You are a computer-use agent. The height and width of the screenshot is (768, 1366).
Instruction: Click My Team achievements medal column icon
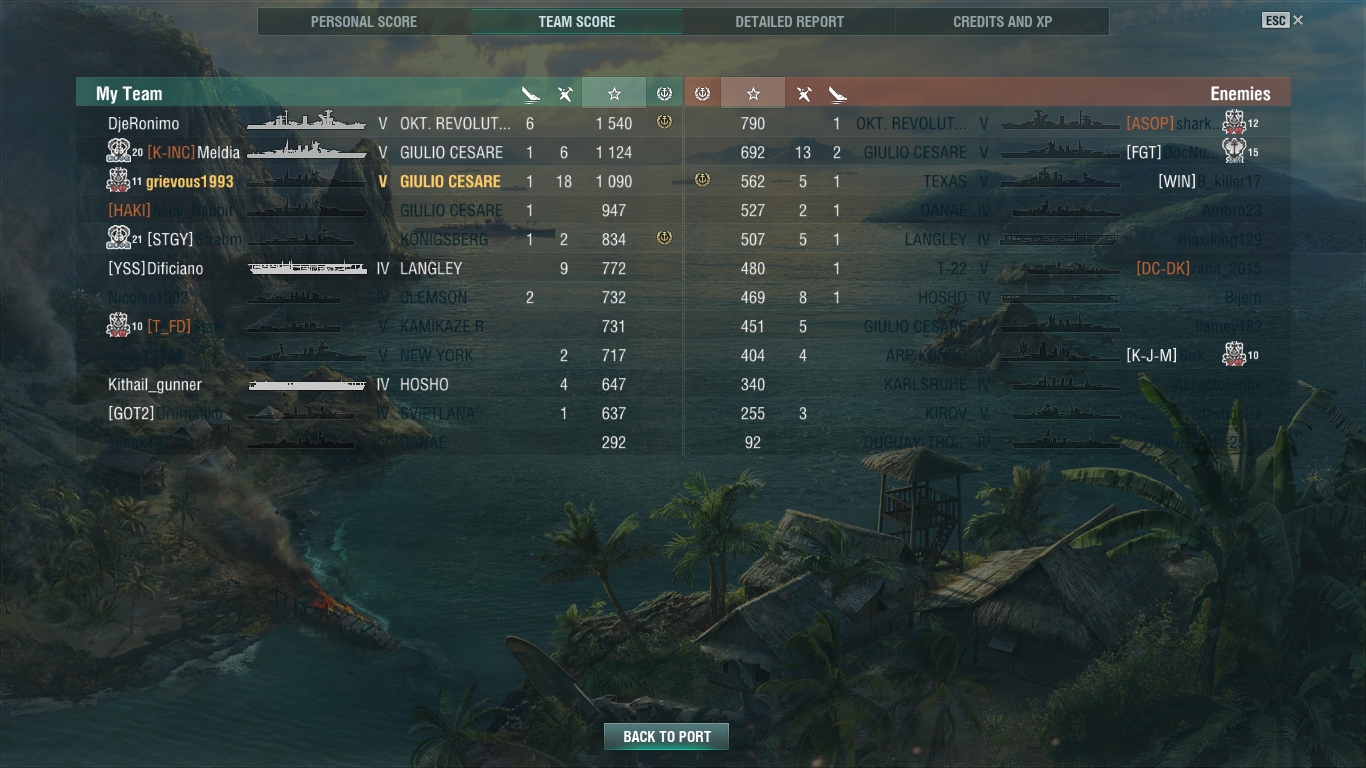664,93
